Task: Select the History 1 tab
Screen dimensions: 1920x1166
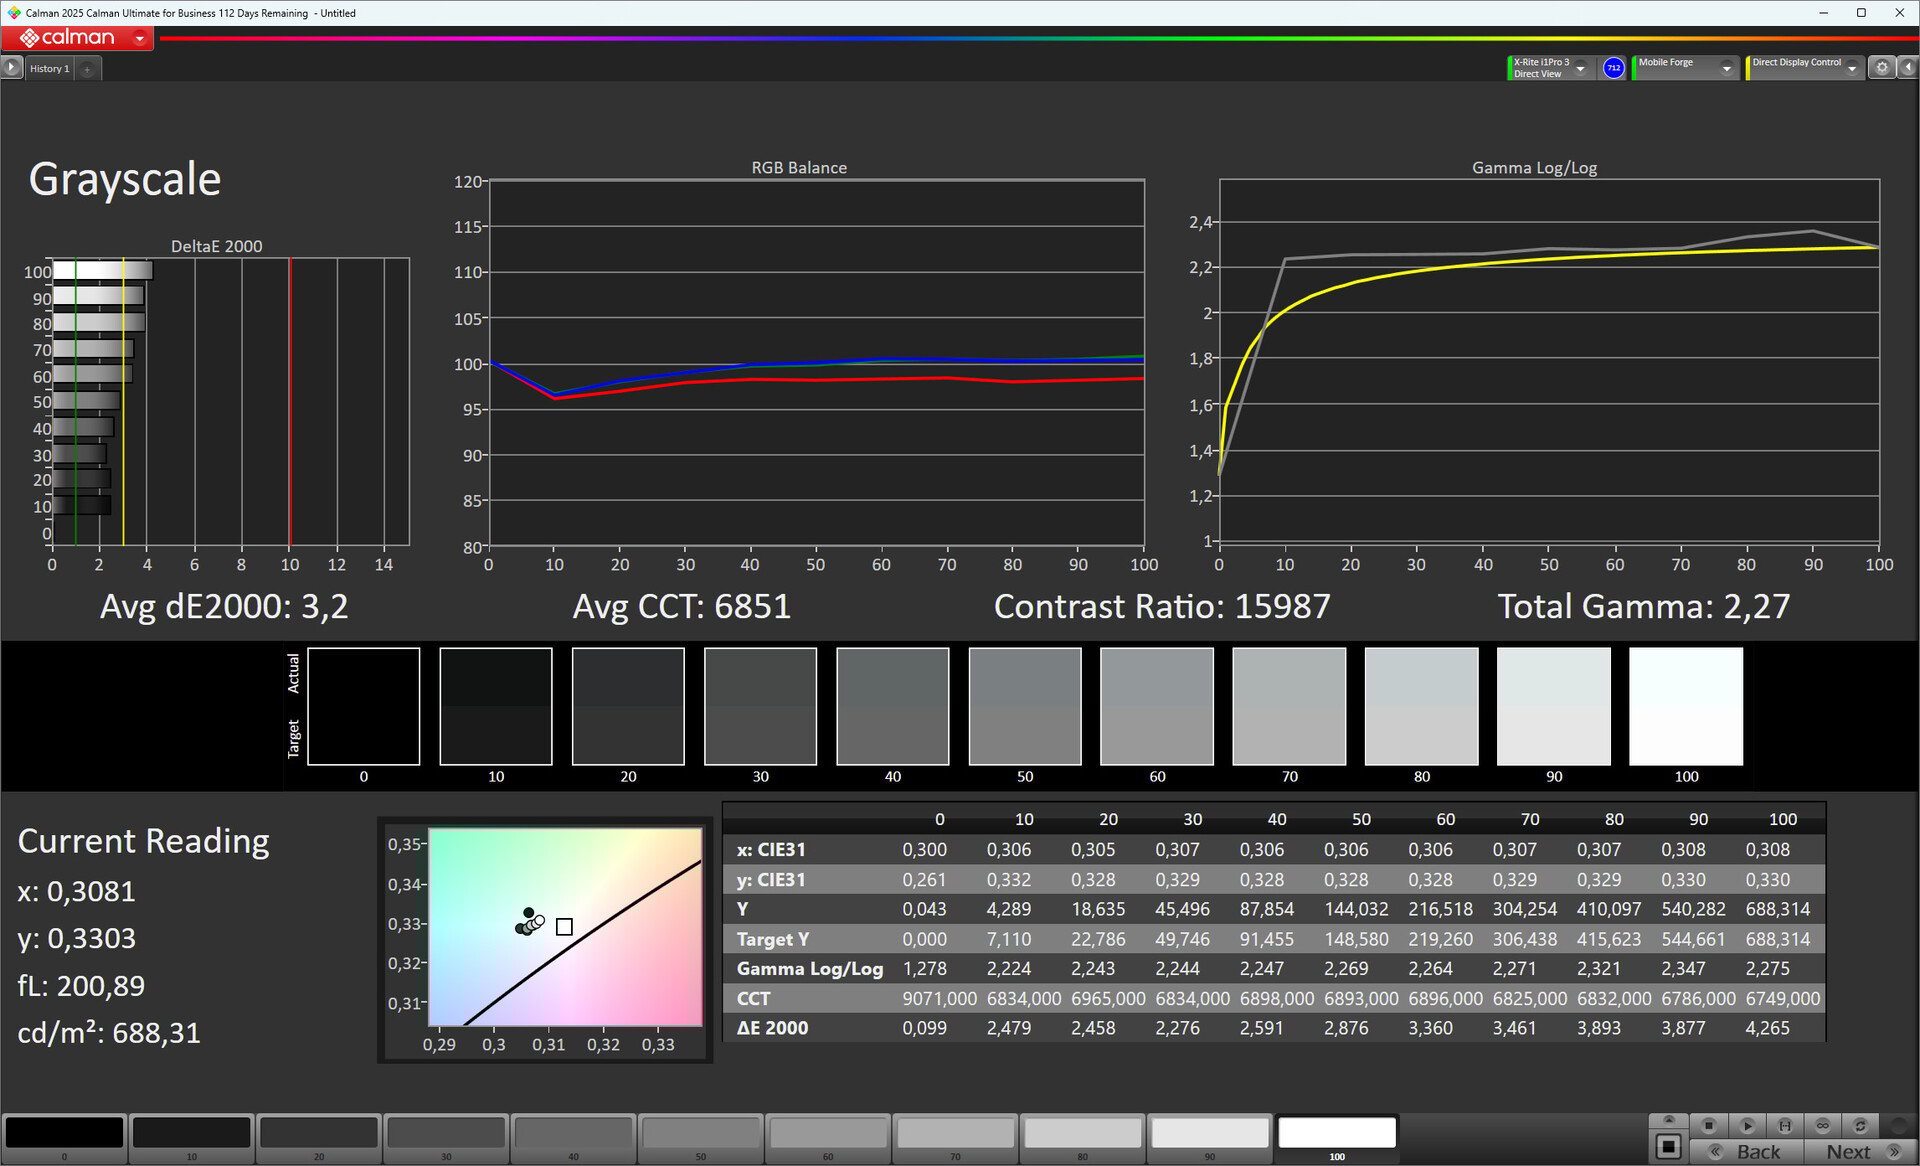Action: [x=49, y=68]
